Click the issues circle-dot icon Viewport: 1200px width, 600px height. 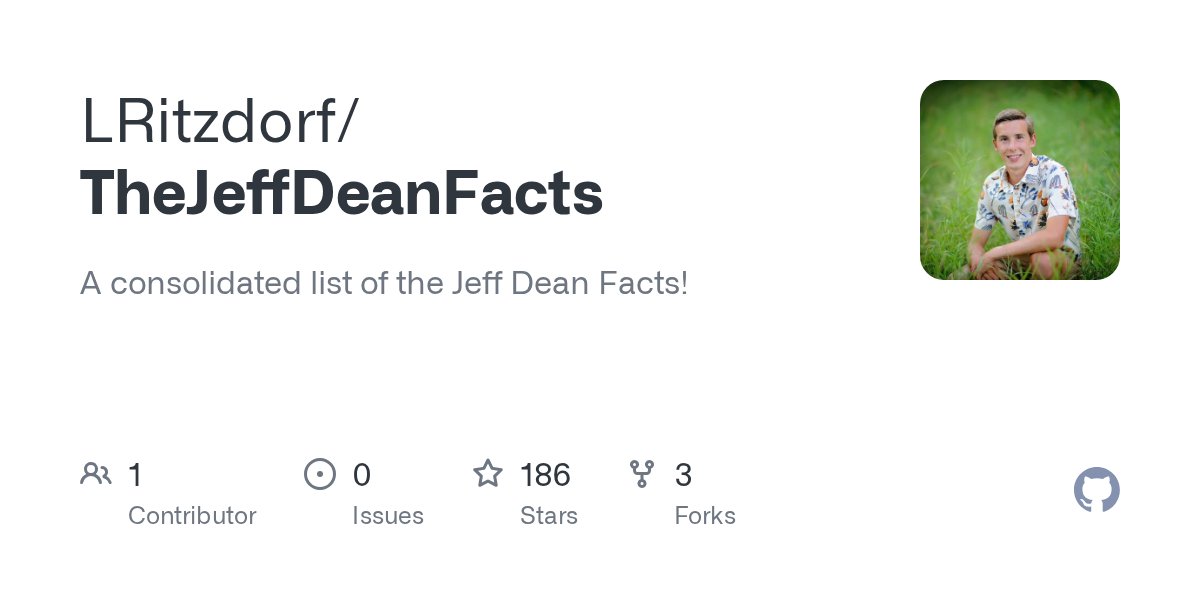[x=320, y=473]
